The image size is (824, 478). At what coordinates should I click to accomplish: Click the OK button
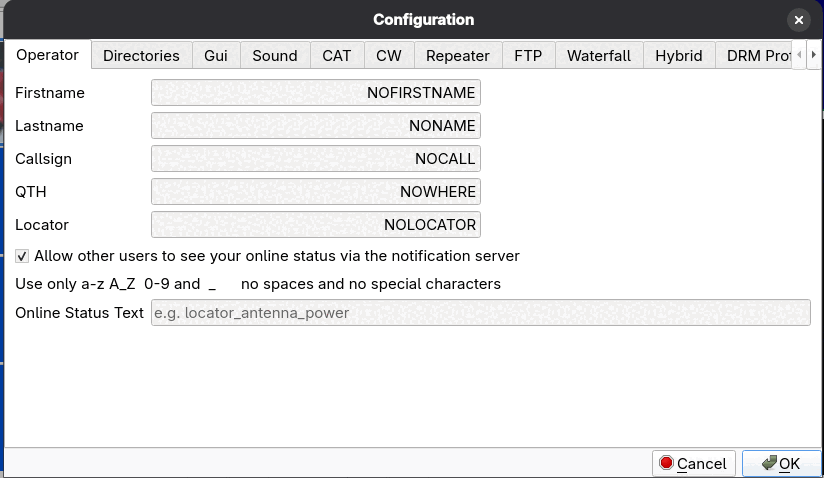(781, 464)
